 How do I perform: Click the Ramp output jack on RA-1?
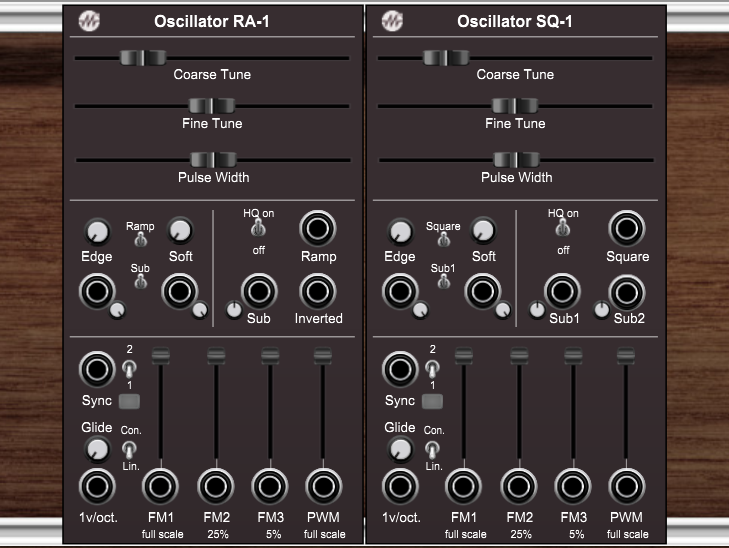coord(318,229)
